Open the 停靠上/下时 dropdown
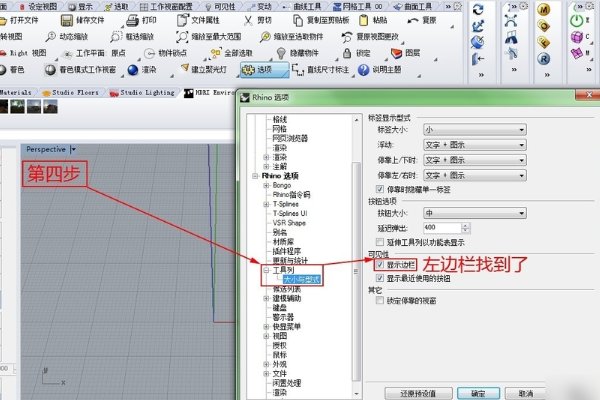Viewport: 600px width, 400px height. tap(475, 160)
